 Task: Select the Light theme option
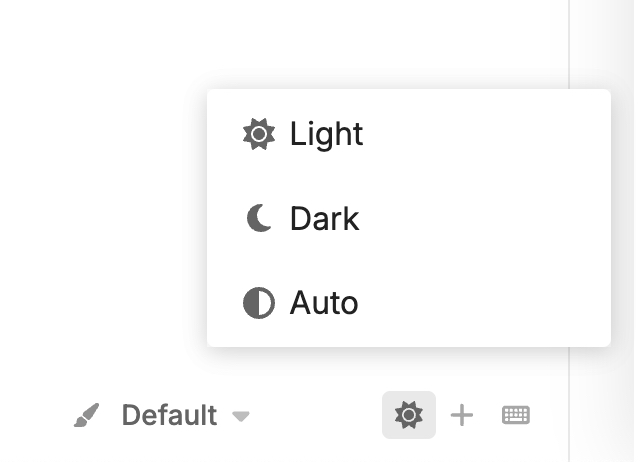pyautogui.click(x=326, y=134)
